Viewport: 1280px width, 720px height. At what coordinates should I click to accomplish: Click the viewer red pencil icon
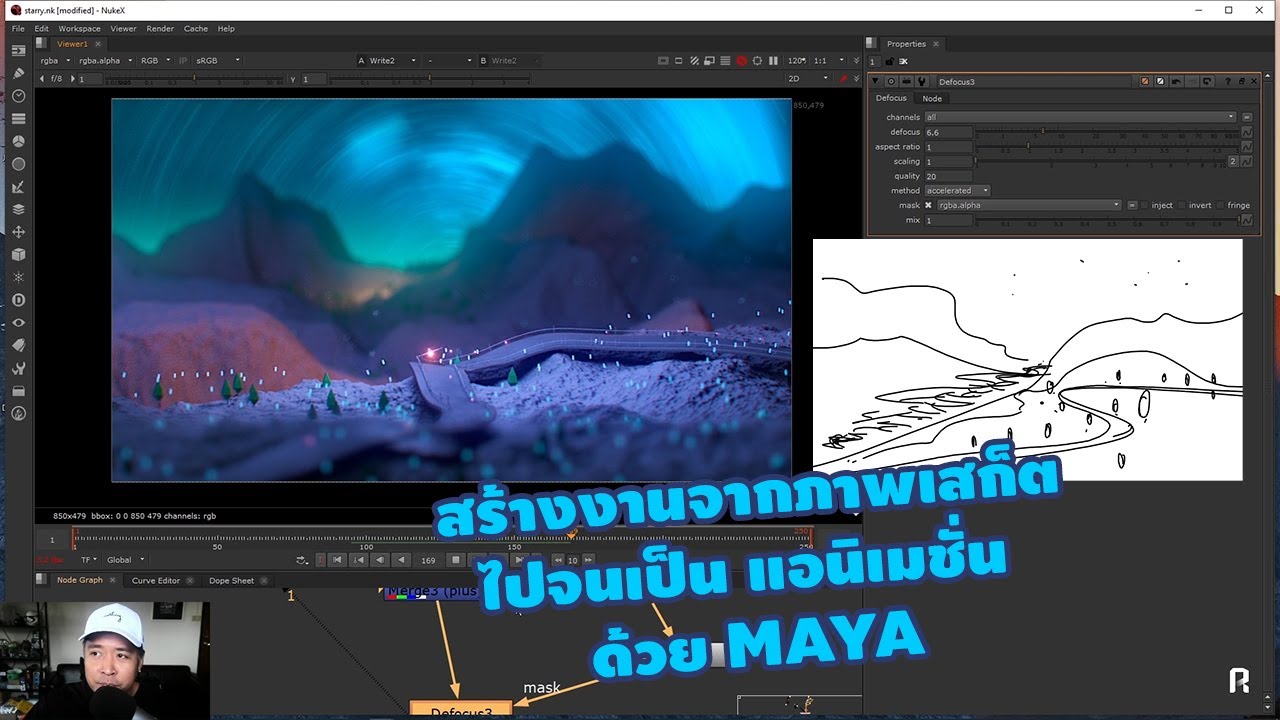click(843, 78)
